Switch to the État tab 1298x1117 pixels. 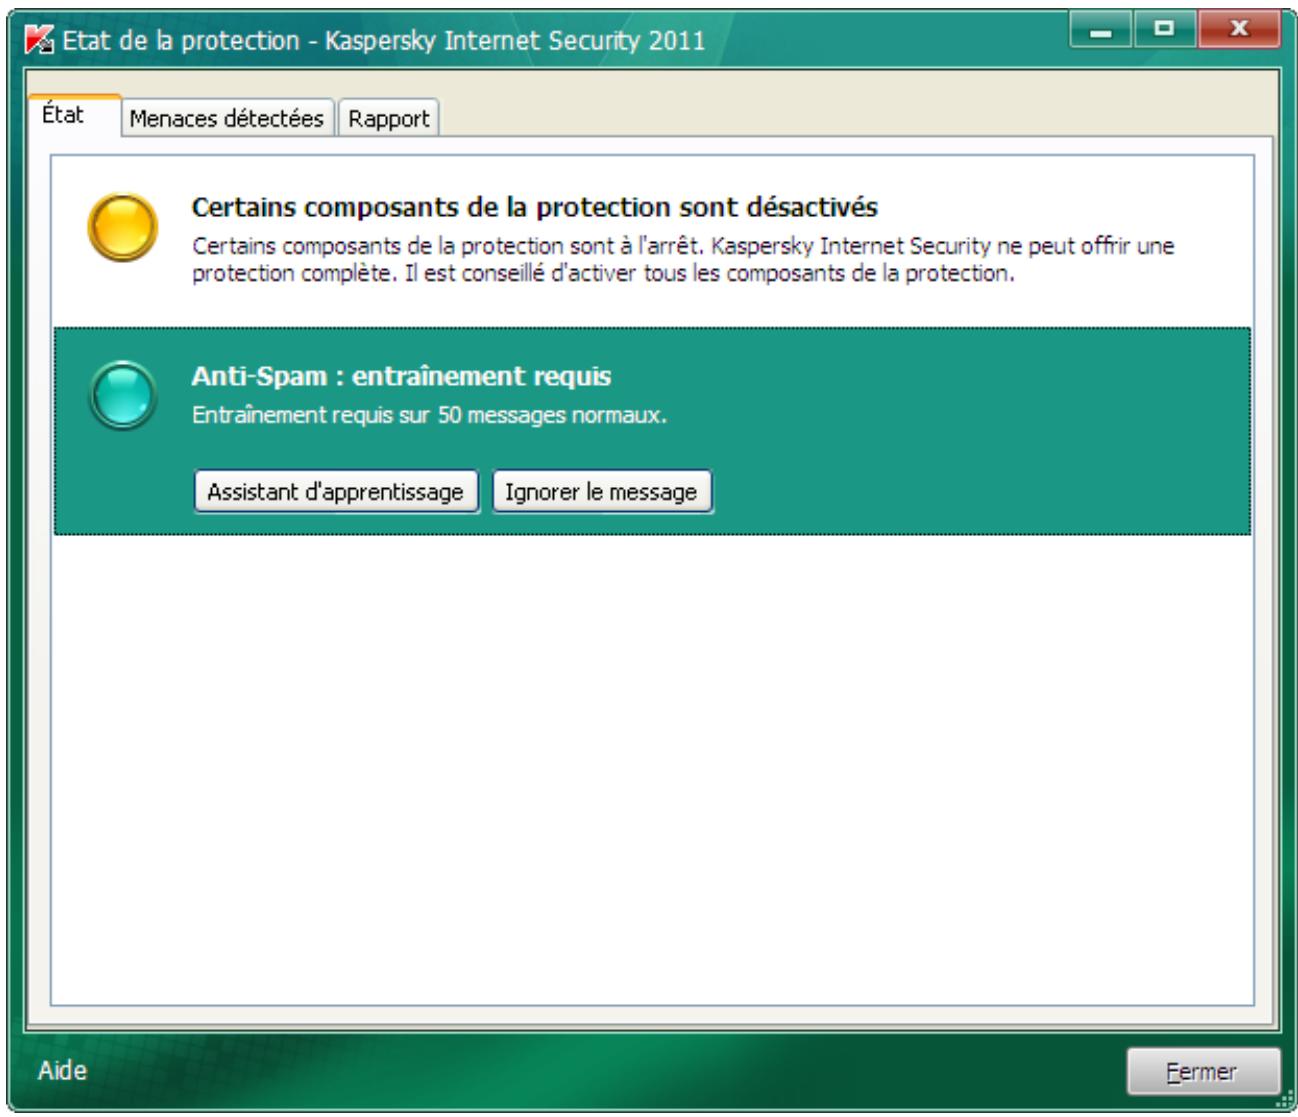pyautogui.click(x=76, y=115)
